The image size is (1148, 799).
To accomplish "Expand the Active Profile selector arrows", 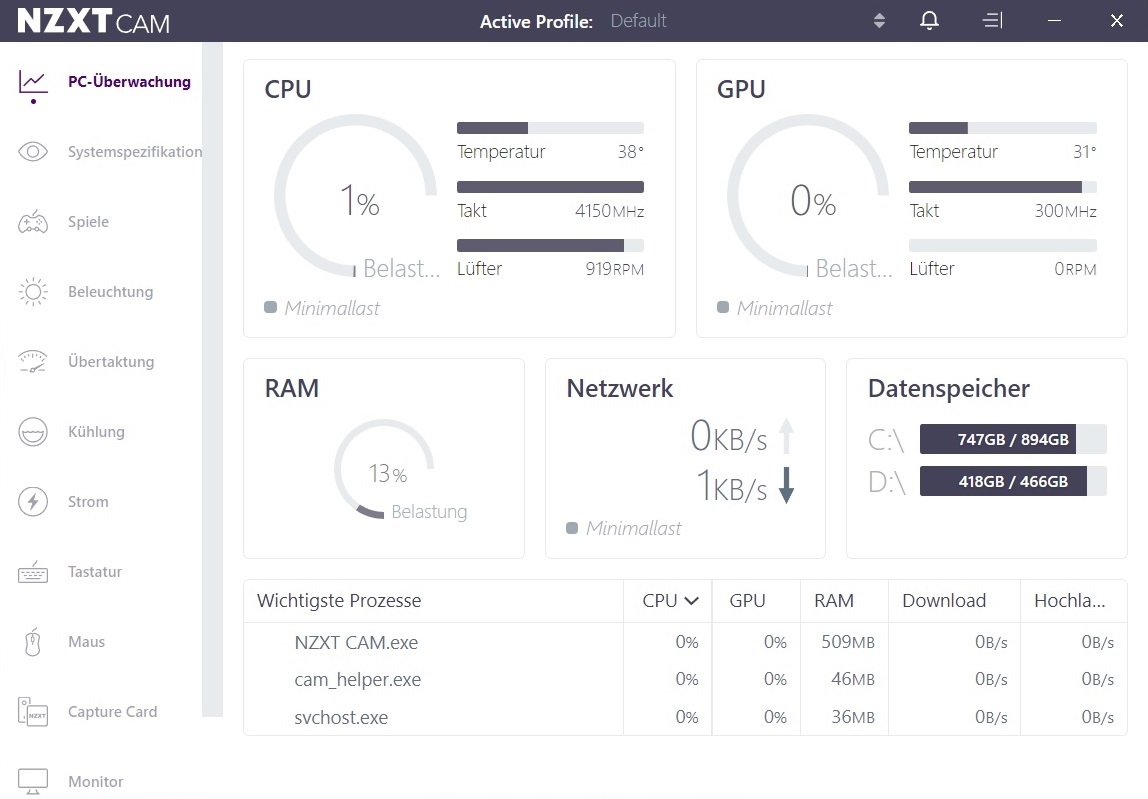I will (x=879, y=21).
